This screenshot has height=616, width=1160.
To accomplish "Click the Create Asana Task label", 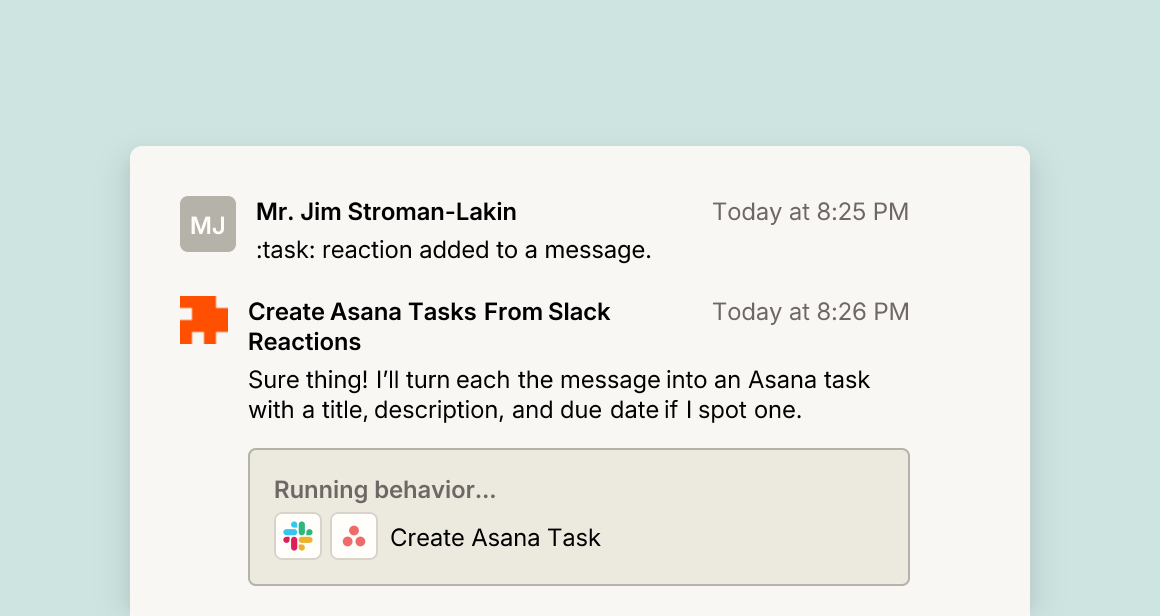I will (495, 538).
